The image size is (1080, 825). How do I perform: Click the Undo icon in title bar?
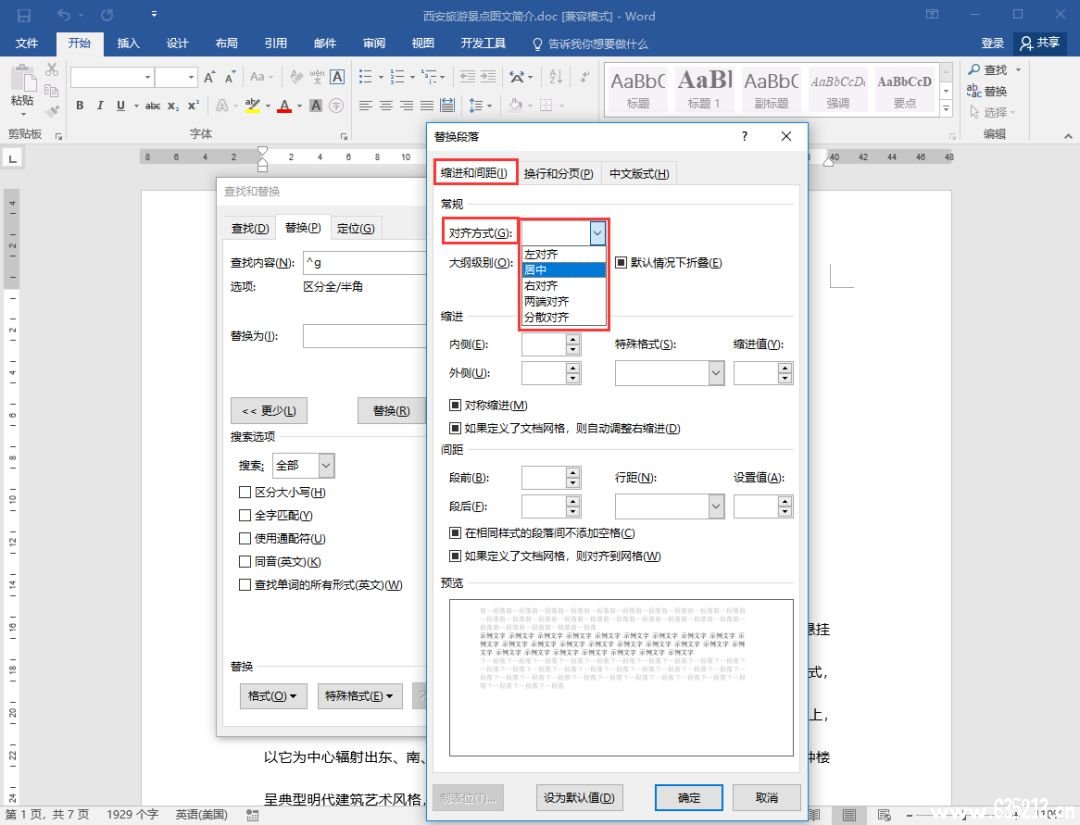(x=64, y=15)
